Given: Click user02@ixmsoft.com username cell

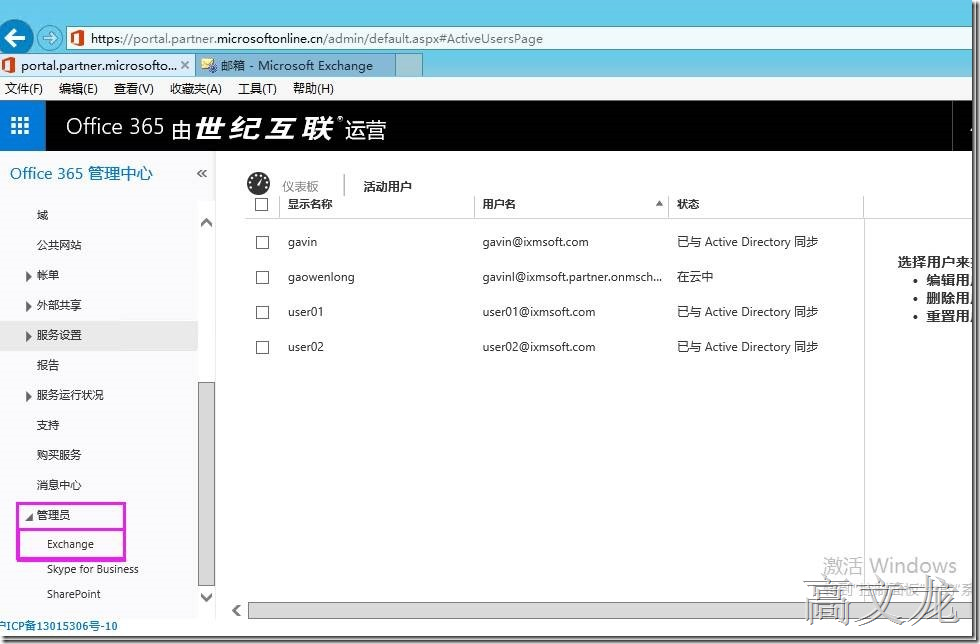Looking at the screenshot, I should (539, 347).
